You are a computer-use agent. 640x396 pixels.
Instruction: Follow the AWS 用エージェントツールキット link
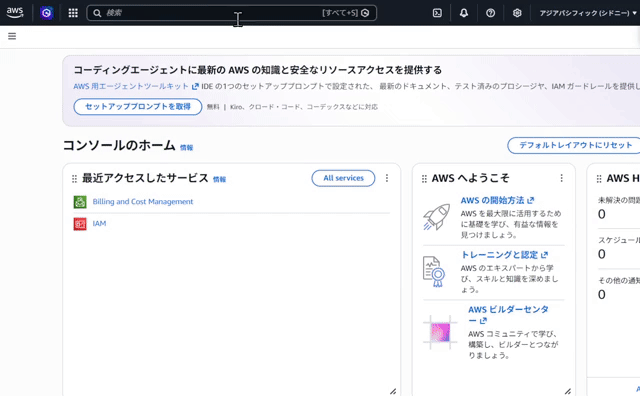pyautogui.click(x=136, y=86)
